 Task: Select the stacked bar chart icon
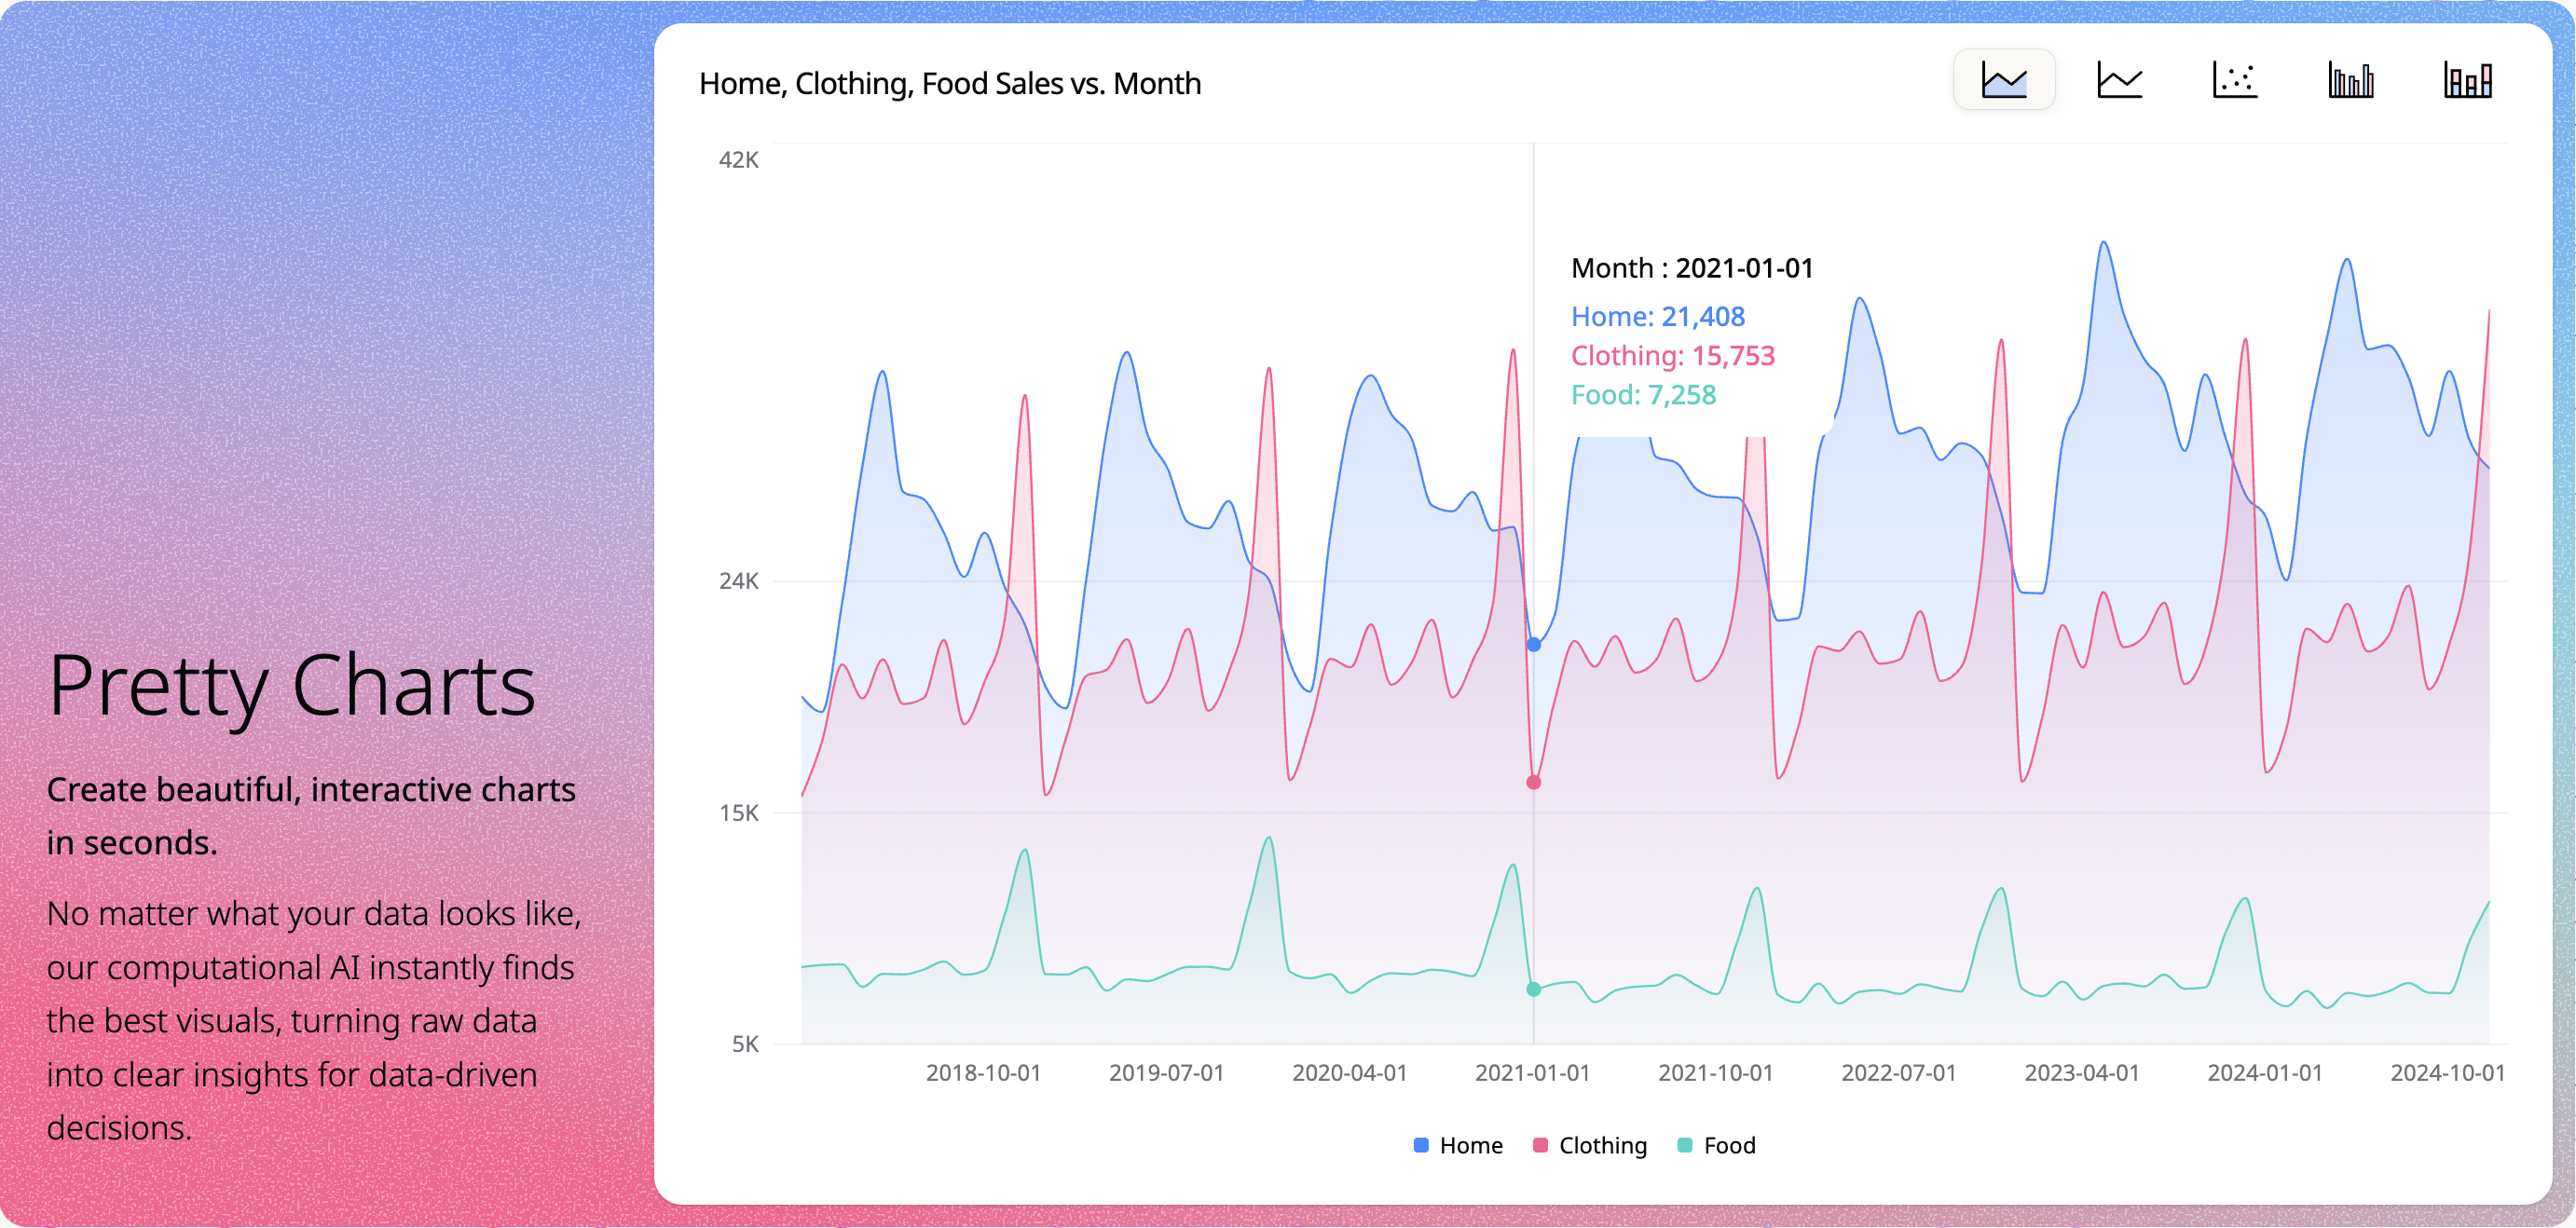coord(2467,80)
